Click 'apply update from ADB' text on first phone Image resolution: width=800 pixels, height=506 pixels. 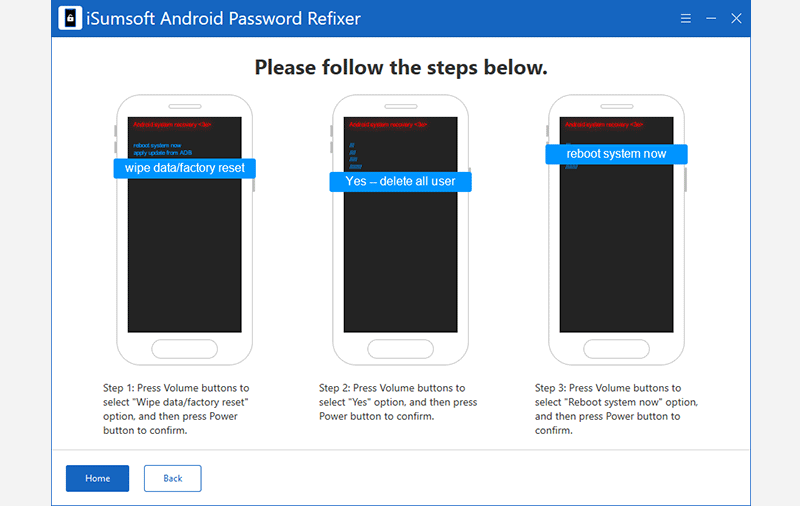[x=163, y=153]
